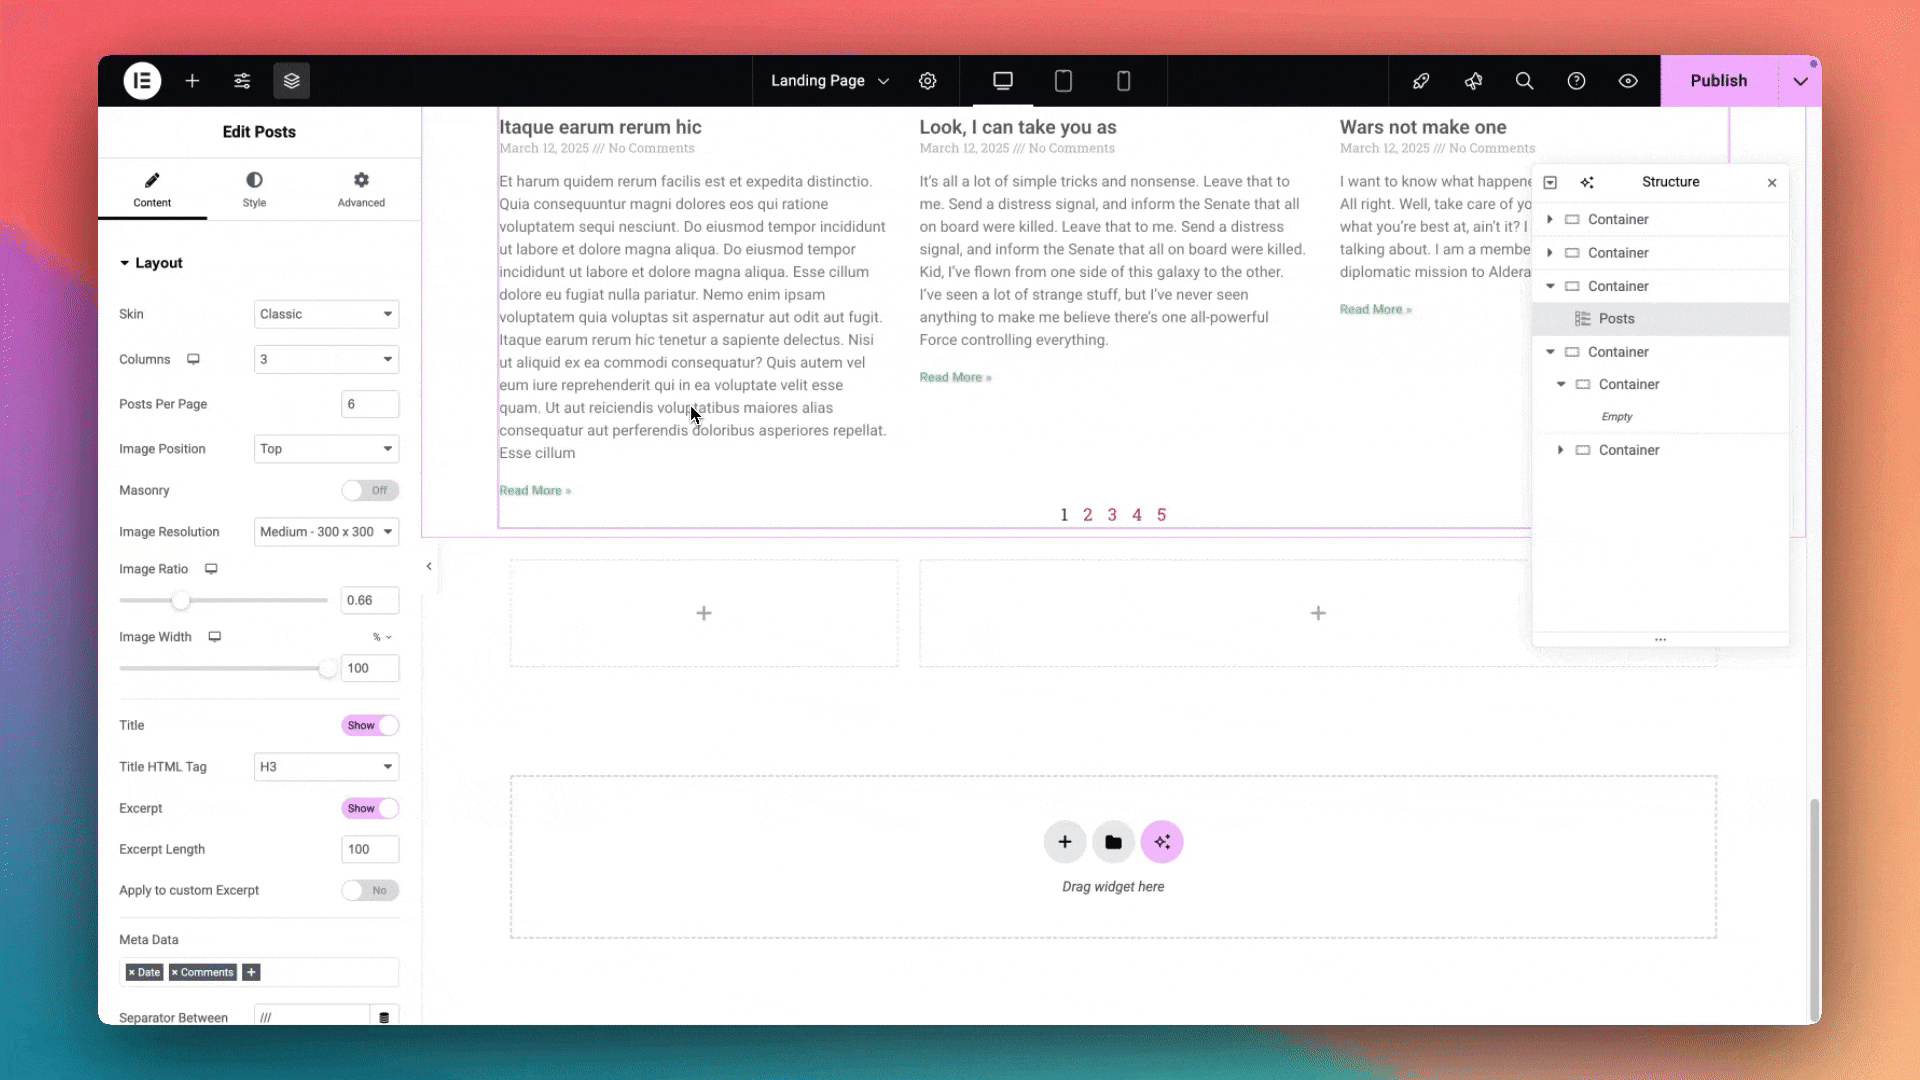
Task: Open template library folder button
Action: (x=1113, y=842)
